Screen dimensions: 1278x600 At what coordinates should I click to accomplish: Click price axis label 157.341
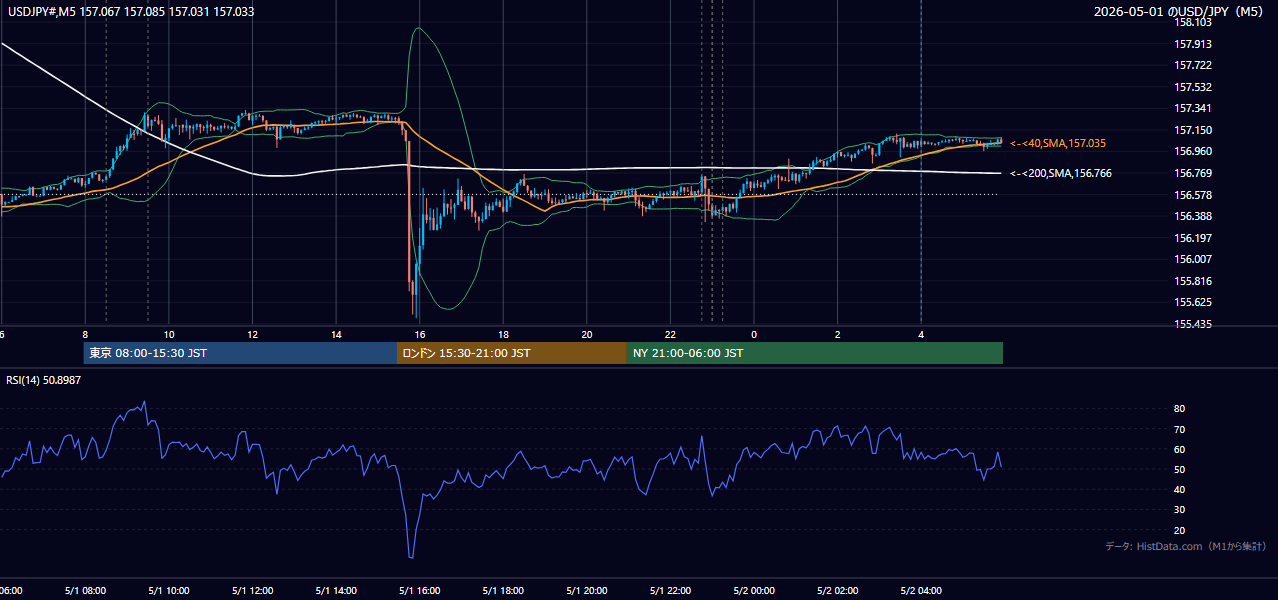coord(1193,109)
